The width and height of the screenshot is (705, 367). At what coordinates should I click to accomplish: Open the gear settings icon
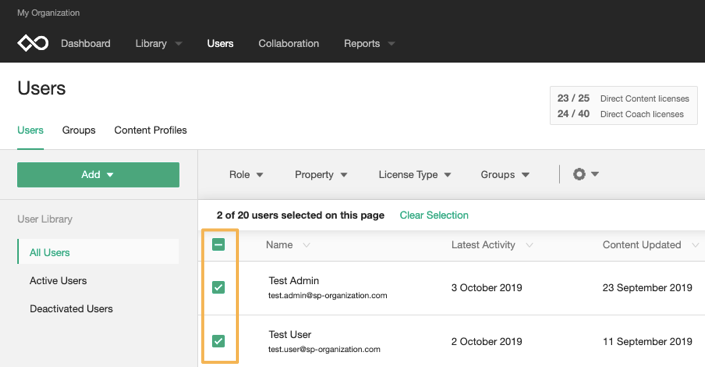[x=579, y=174]
